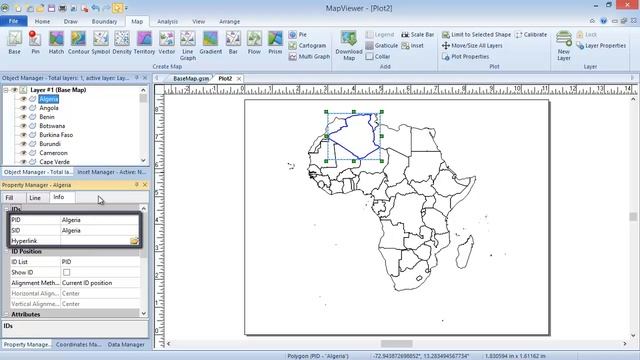Select the Pie map tool
This screenshot has height=360, width=640.
(x=298, y=35)
